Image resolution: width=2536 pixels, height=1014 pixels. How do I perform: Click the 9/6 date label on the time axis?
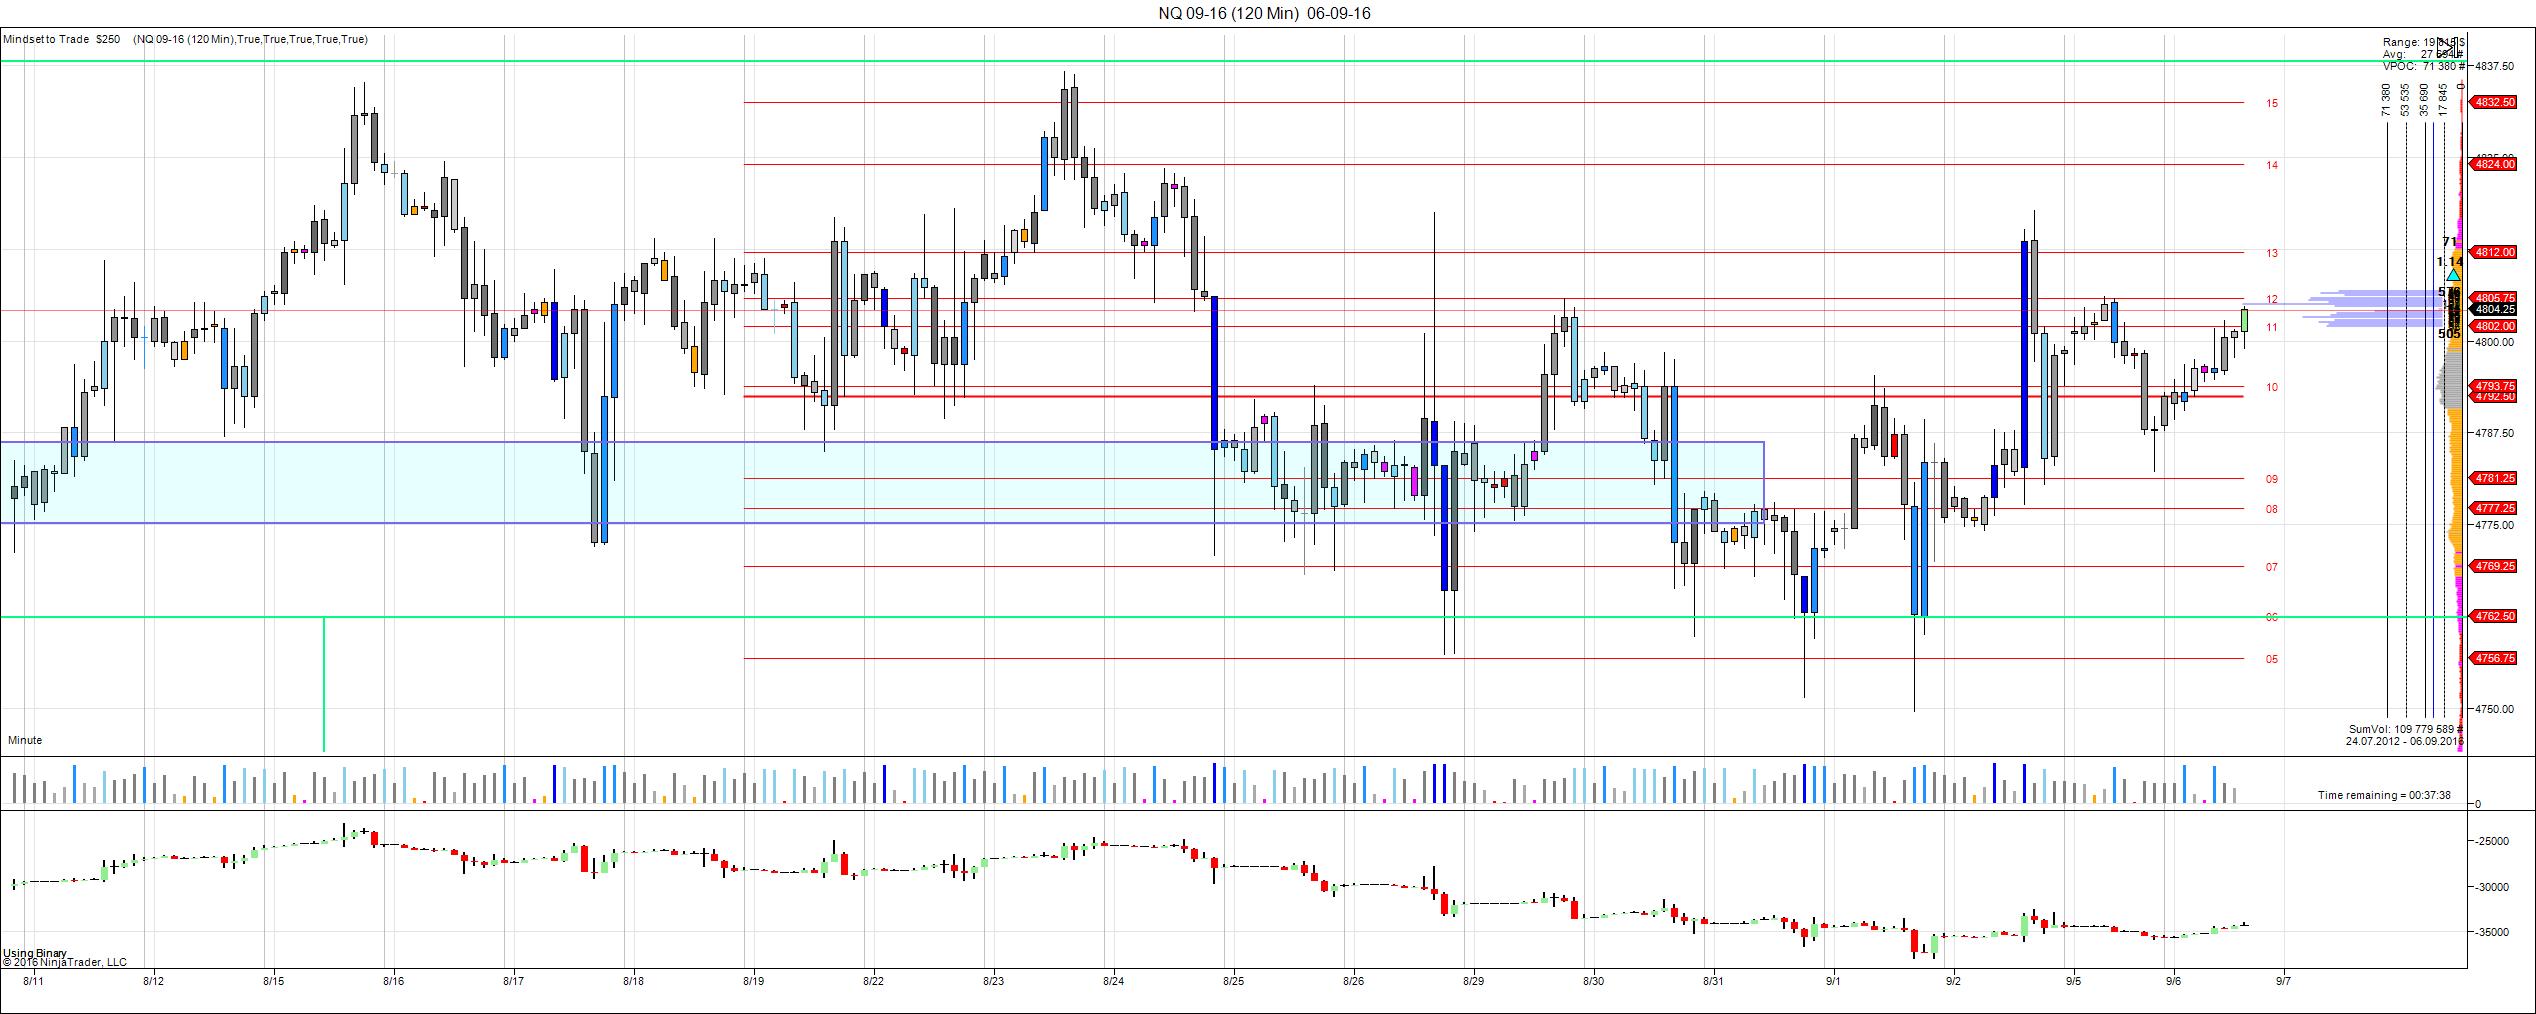(2173, 982)
